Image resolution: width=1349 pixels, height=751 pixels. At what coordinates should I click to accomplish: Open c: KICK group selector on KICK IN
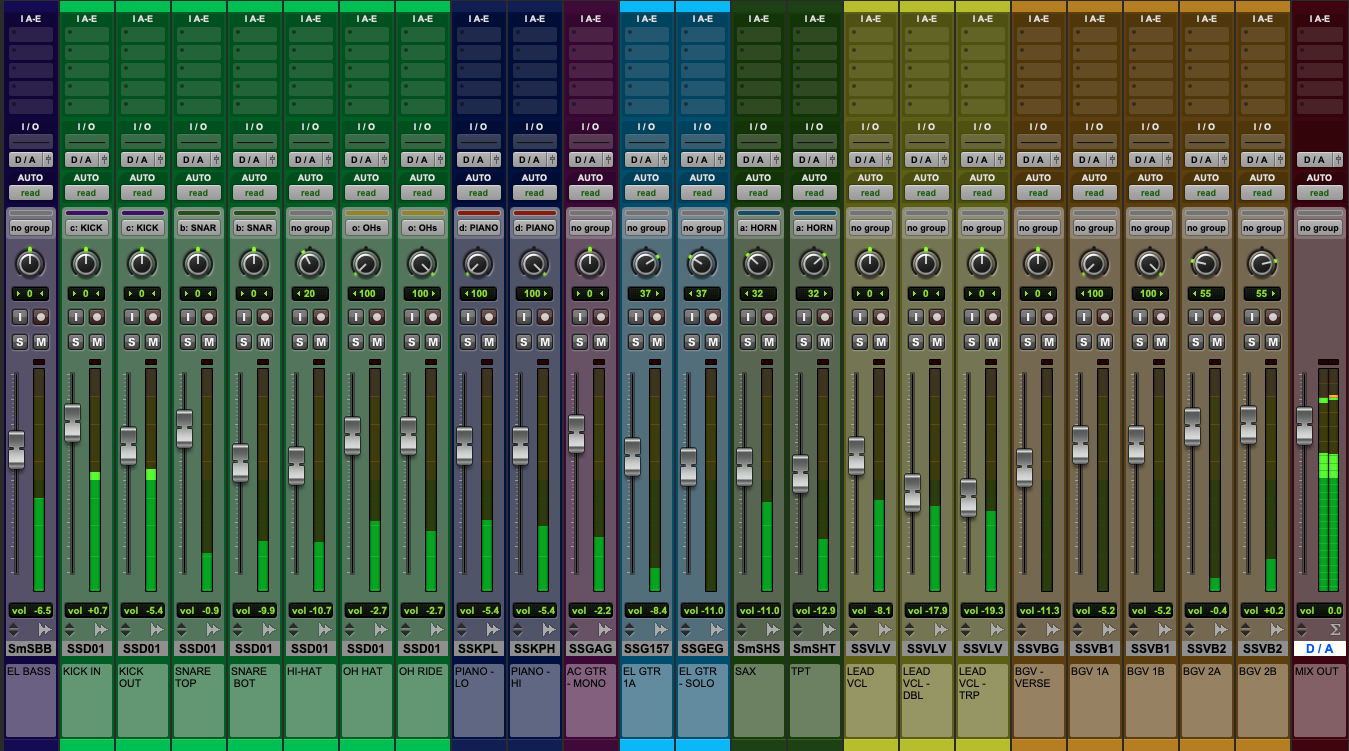pyautogui.click(x=87, y=227)
